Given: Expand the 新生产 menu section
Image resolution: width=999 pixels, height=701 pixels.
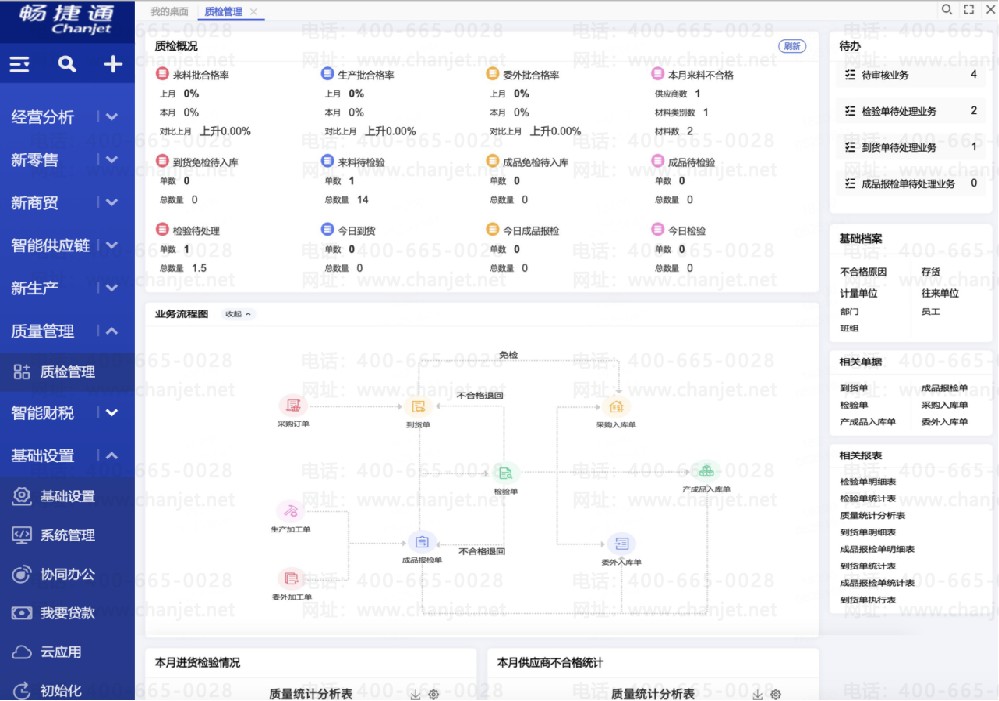Looking at the screenshot, I should pyautogui.click(x=112, y=288).
